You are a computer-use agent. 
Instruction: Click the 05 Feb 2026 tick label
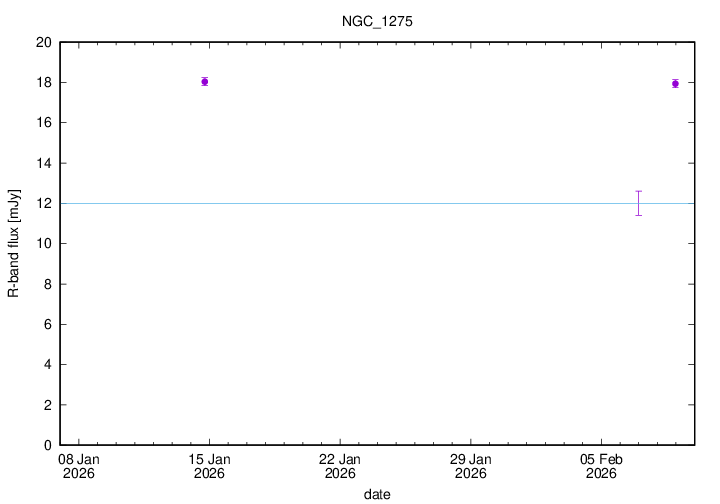click(x=600, y=466)
